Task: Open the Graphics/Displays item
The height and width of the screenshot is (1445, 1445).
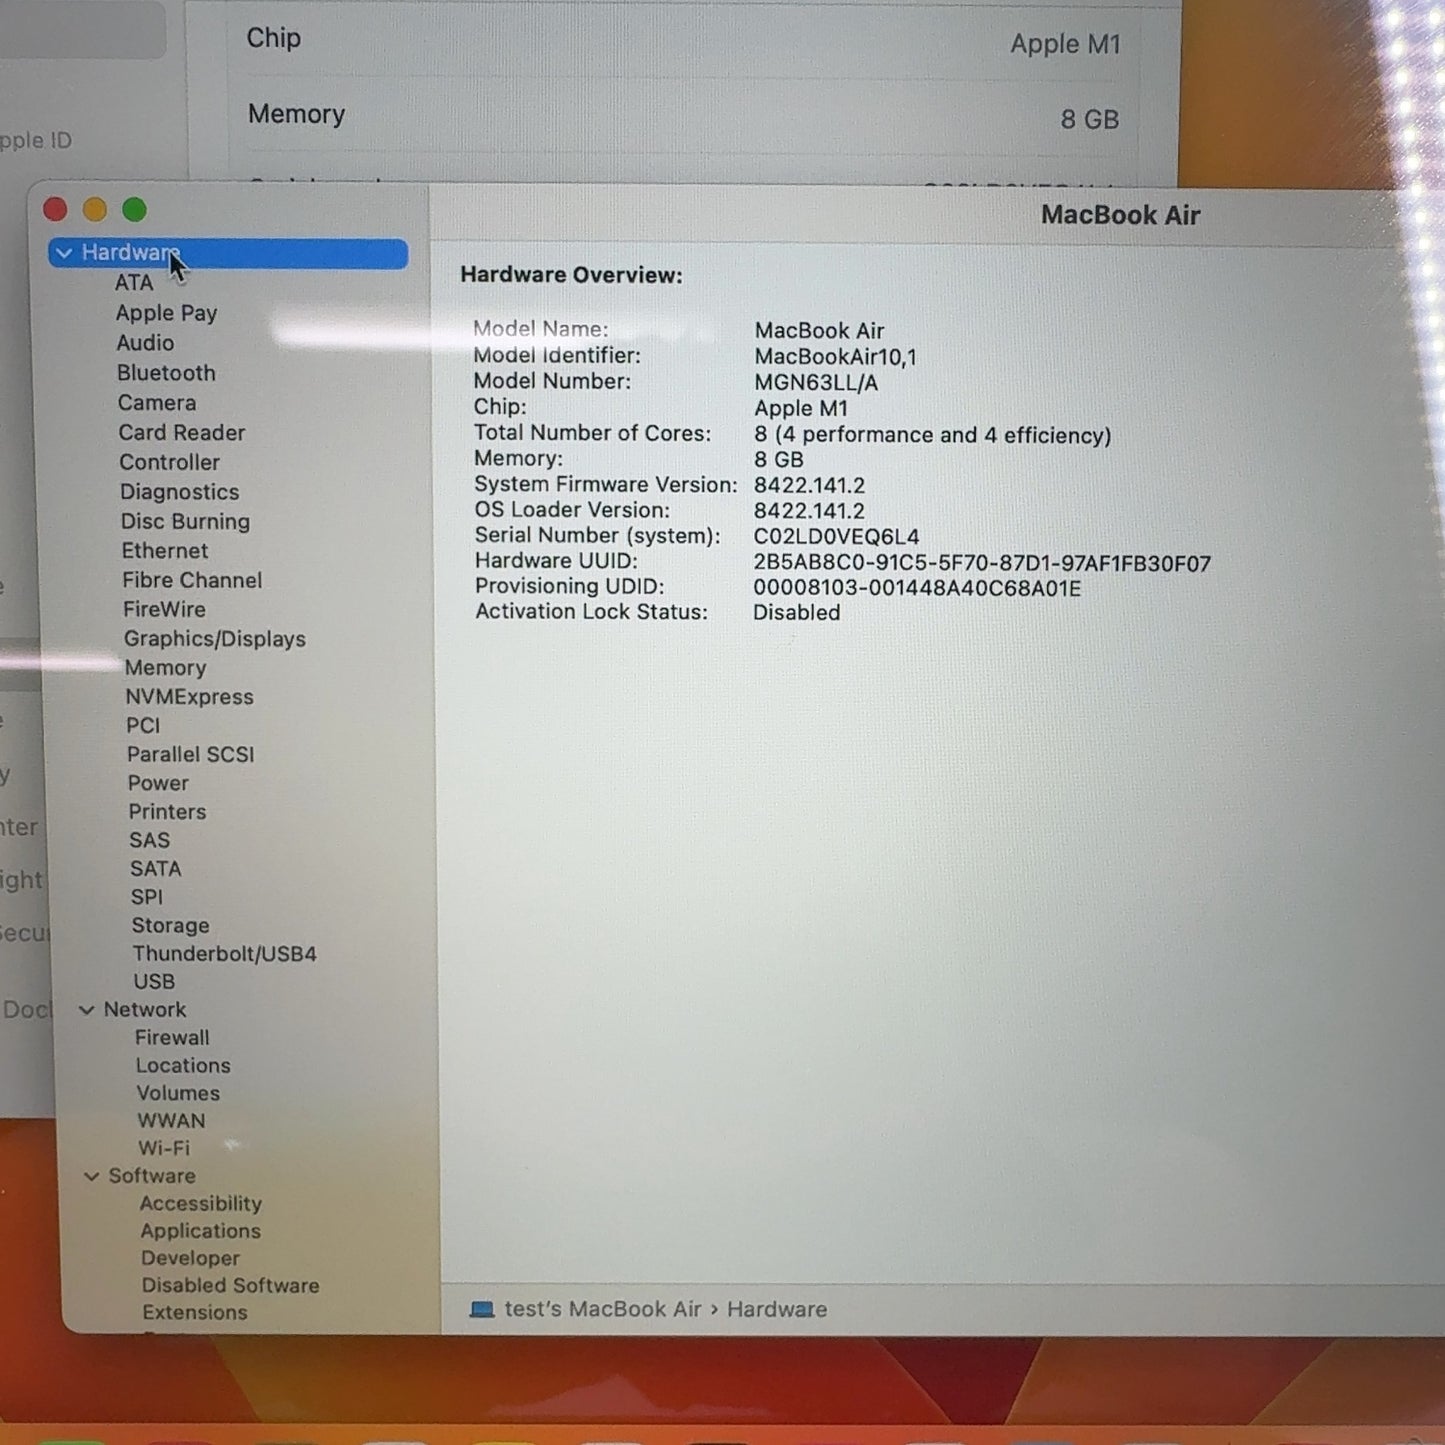Action: pyautogui.click(x=214, y=639)
